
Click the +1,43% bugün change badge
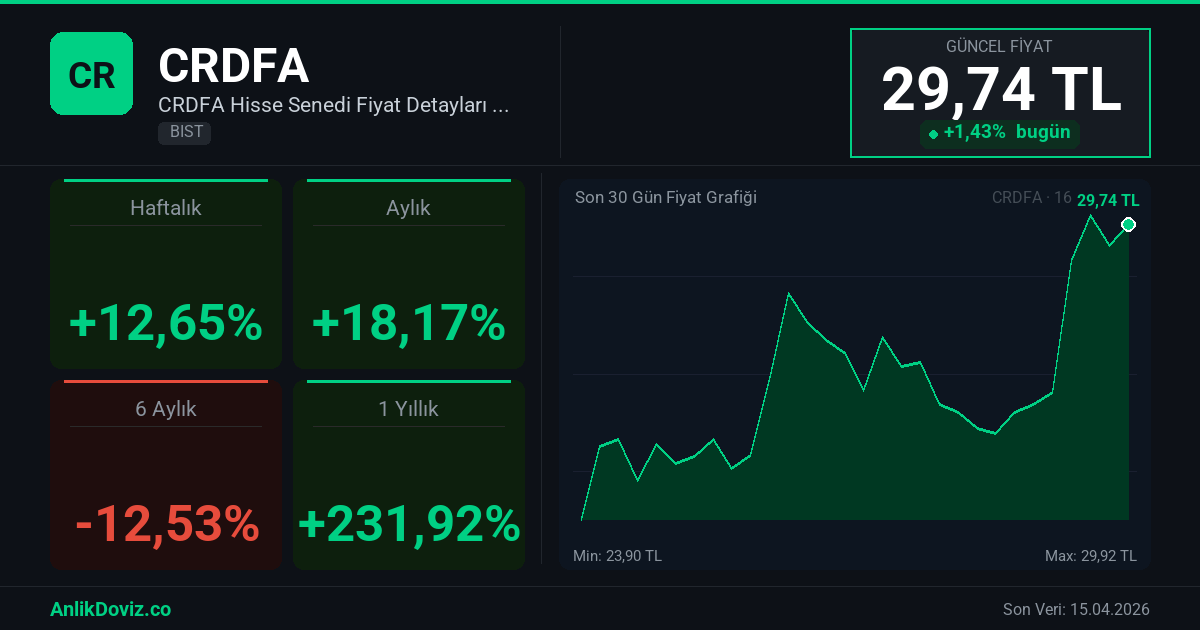click(1000, 133)
